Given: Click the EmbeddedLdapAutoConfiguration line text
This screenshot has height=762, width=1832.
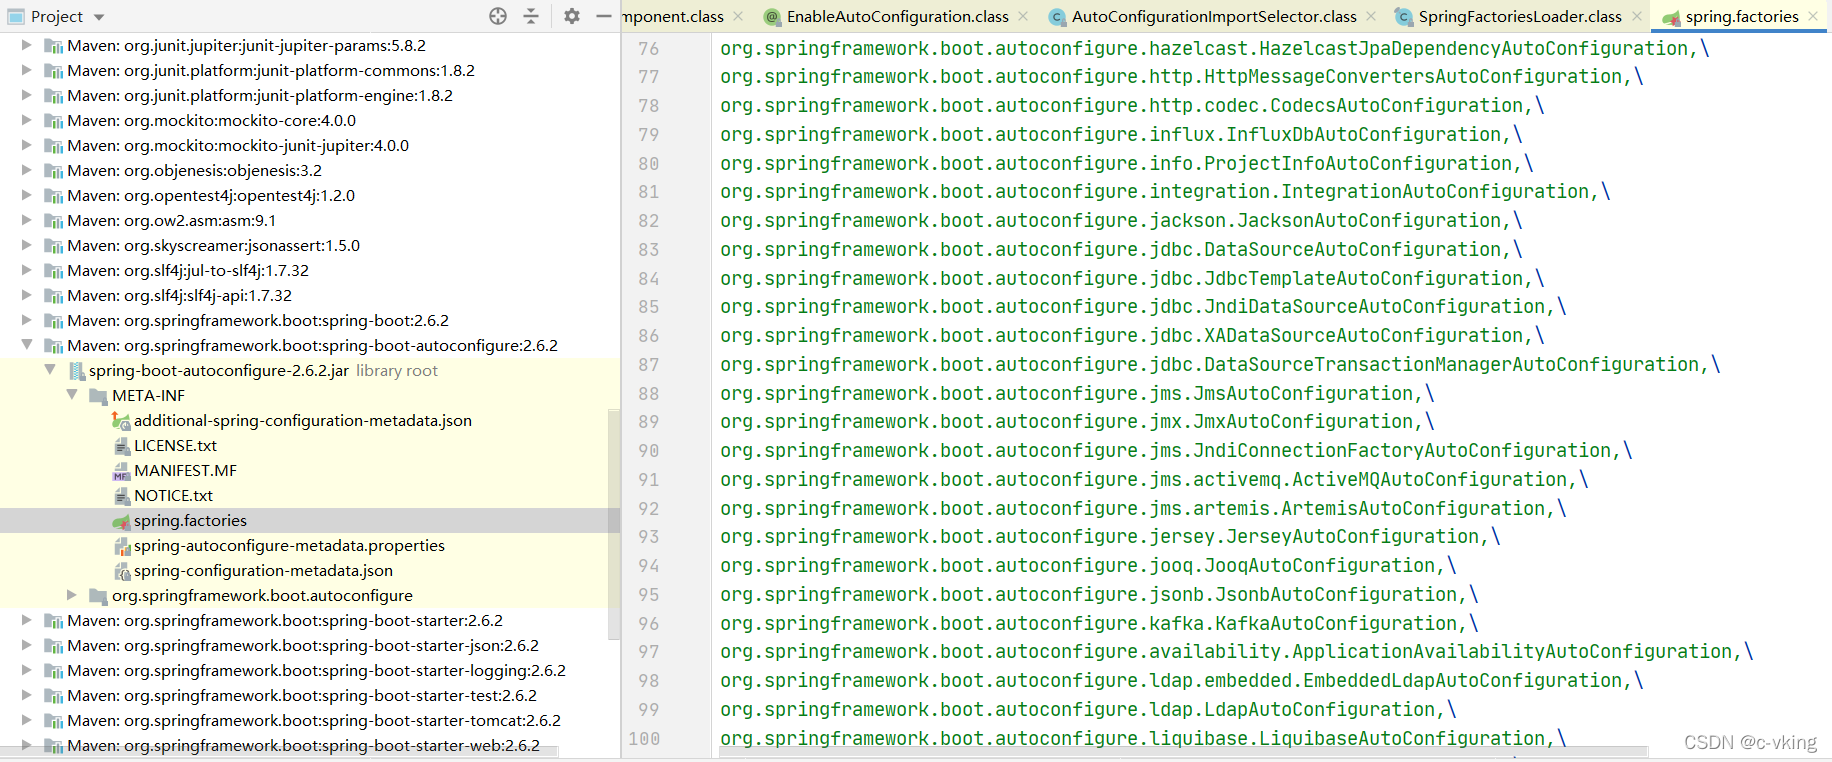Looking at the screenshot, I should 1182,680.
